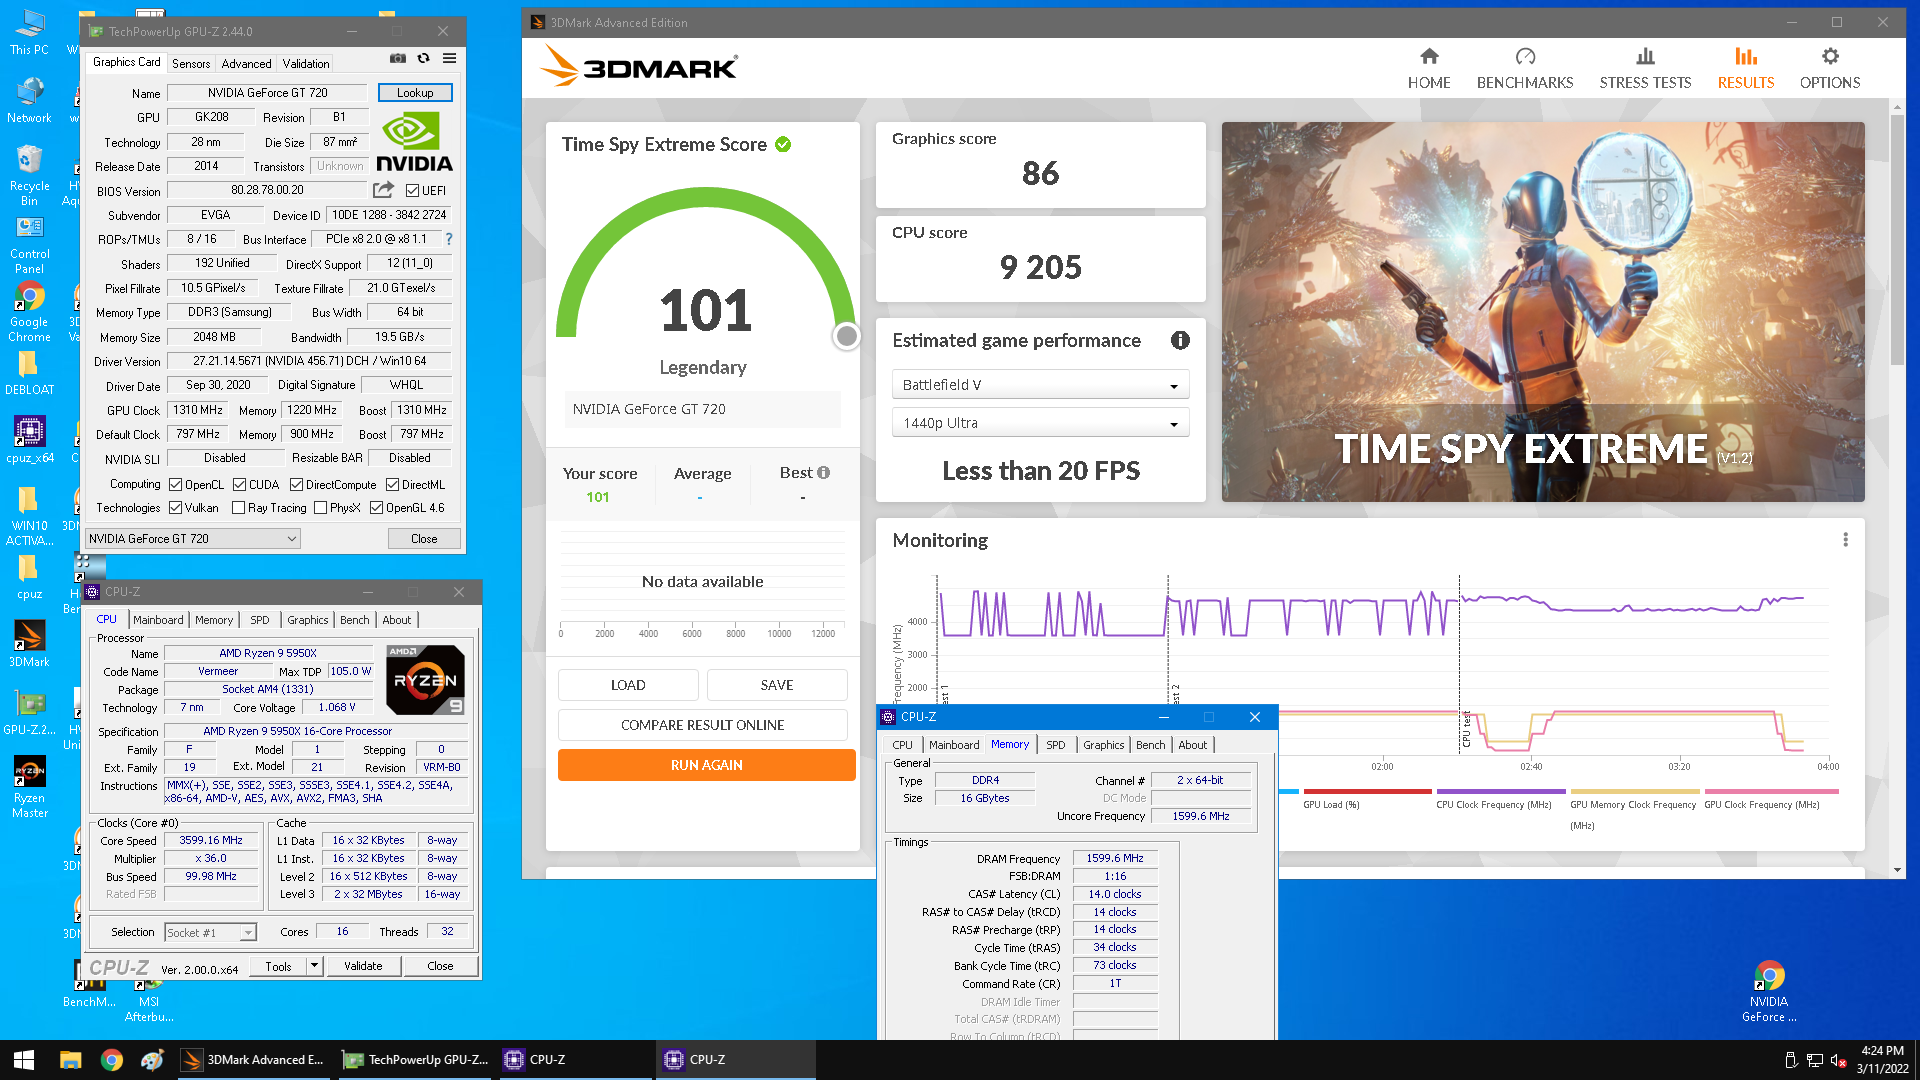Open Control Panel desktop icon
1920x1080 pixels.
[29, 245]
